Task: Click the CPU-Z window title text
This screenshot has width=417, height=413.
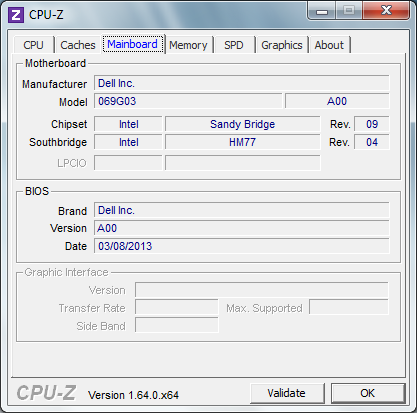Action: coord(46,15)
